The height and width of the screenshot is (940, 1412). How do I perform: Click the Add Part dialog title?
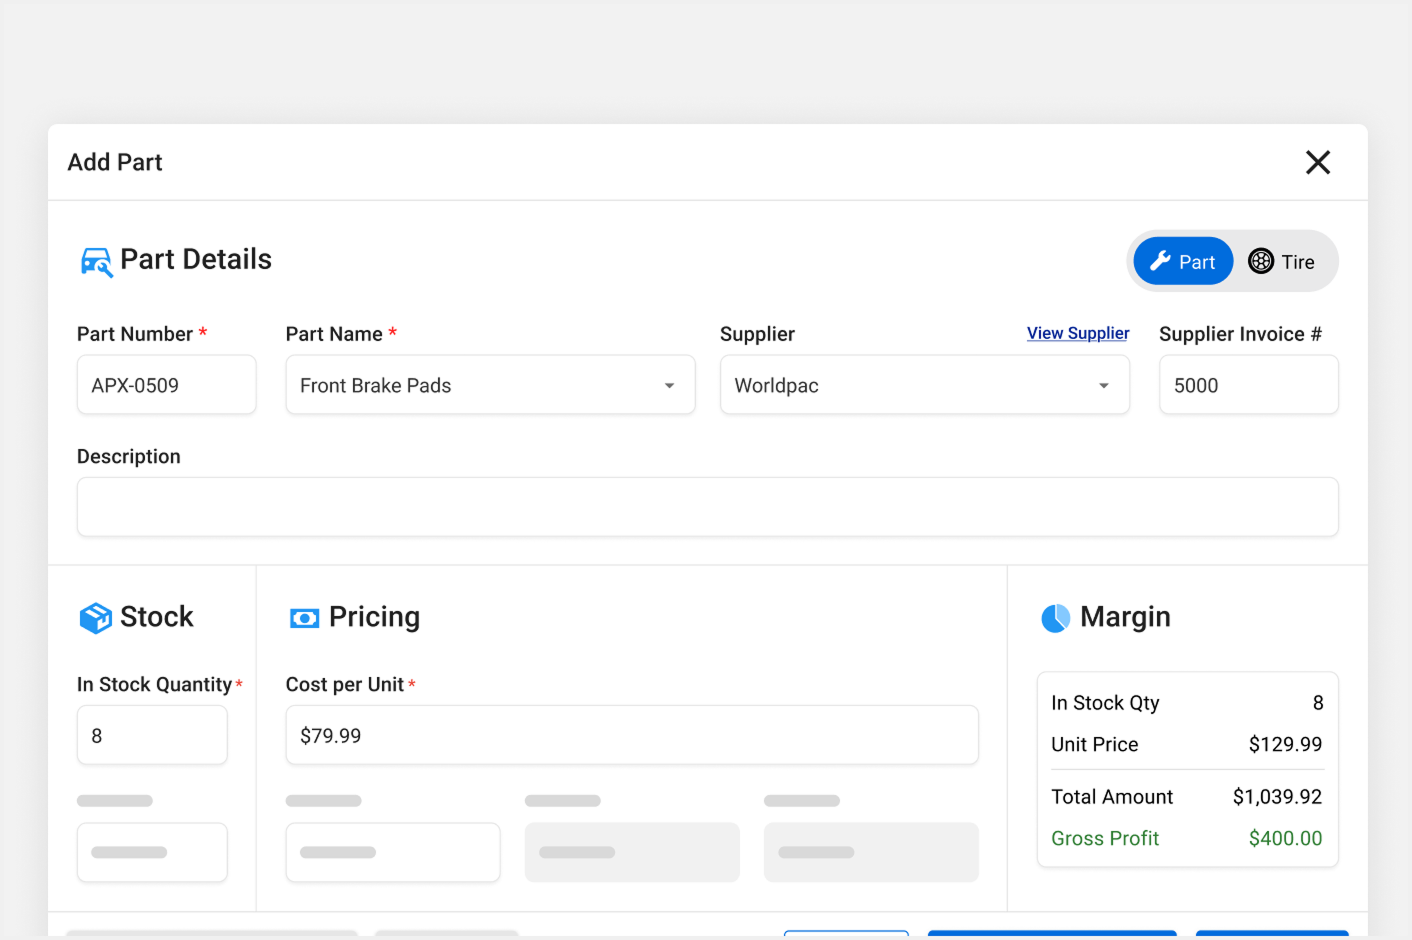pyautogui.click(x=115, y=162)
